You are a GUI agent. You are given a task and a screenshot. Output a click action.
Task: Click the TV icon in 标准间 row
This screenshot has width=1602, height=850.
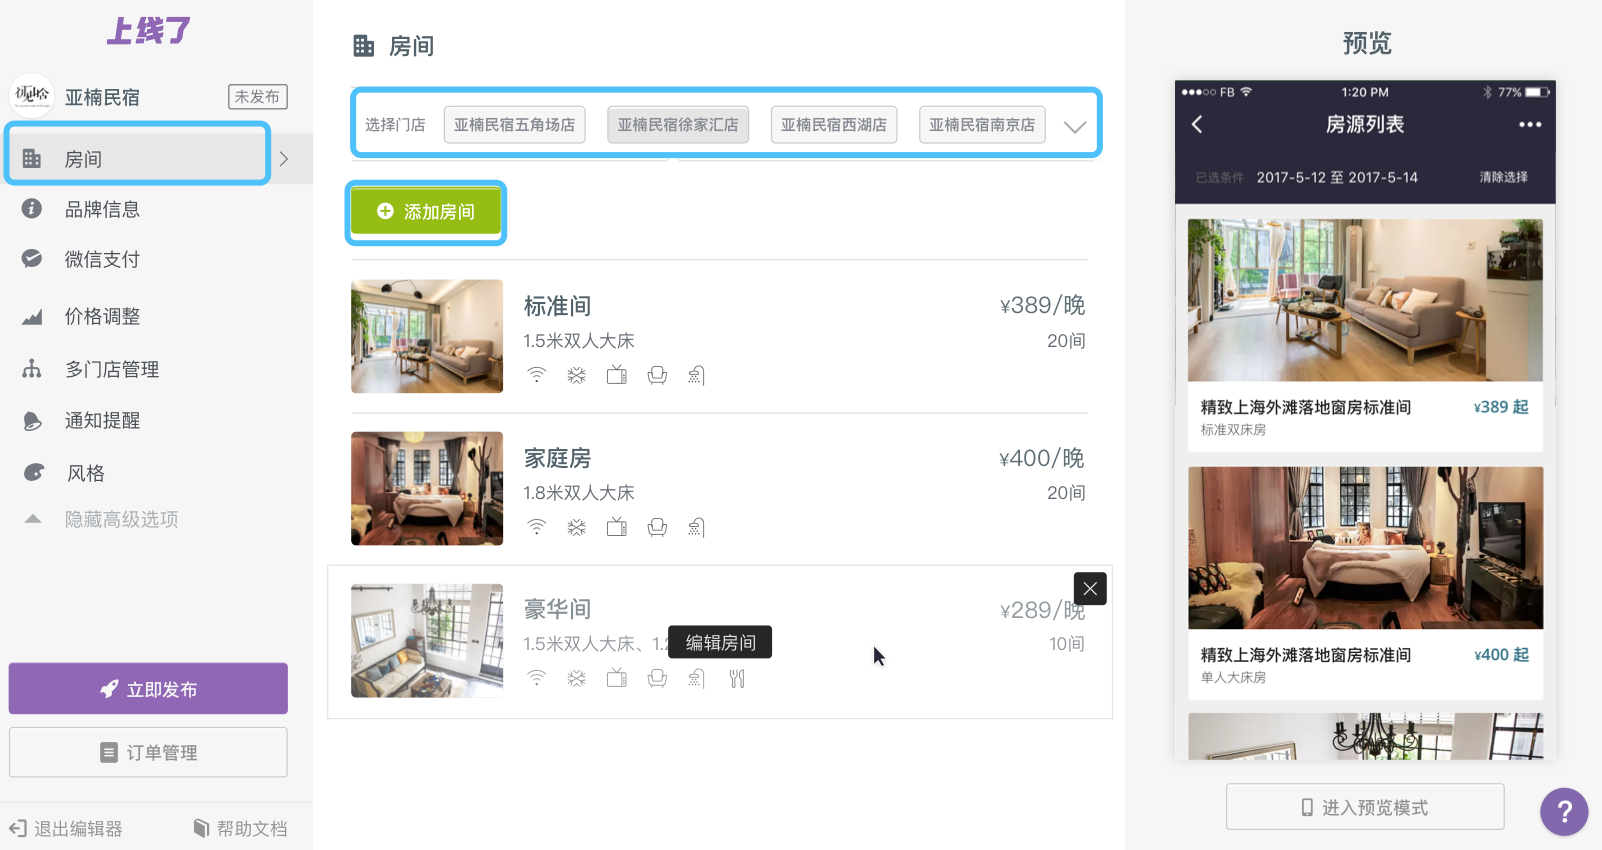pyautogui.click(x=617, y=375)
